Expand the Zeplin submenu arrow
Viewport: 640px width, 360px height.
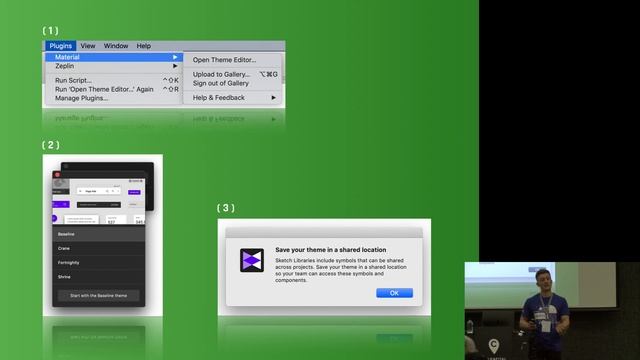pyautogui.click(x=175, y=66)
